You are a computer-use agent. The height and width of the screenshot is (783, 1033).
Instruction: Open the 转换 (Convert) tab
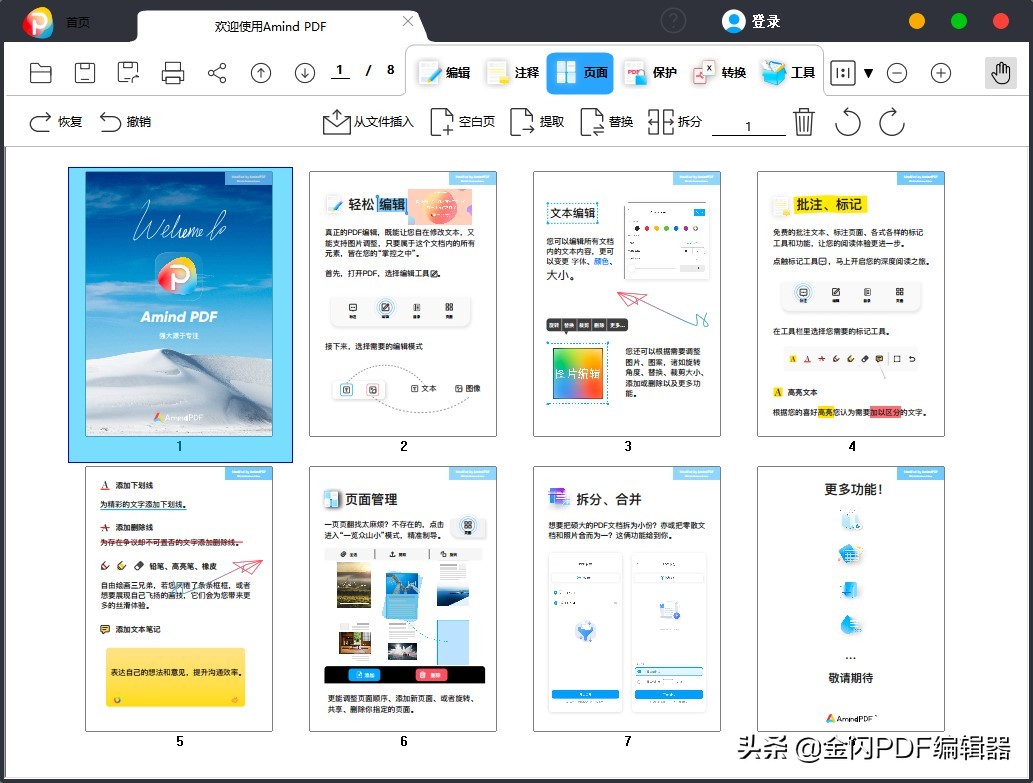pyautogui.click(x=719, y=72)
